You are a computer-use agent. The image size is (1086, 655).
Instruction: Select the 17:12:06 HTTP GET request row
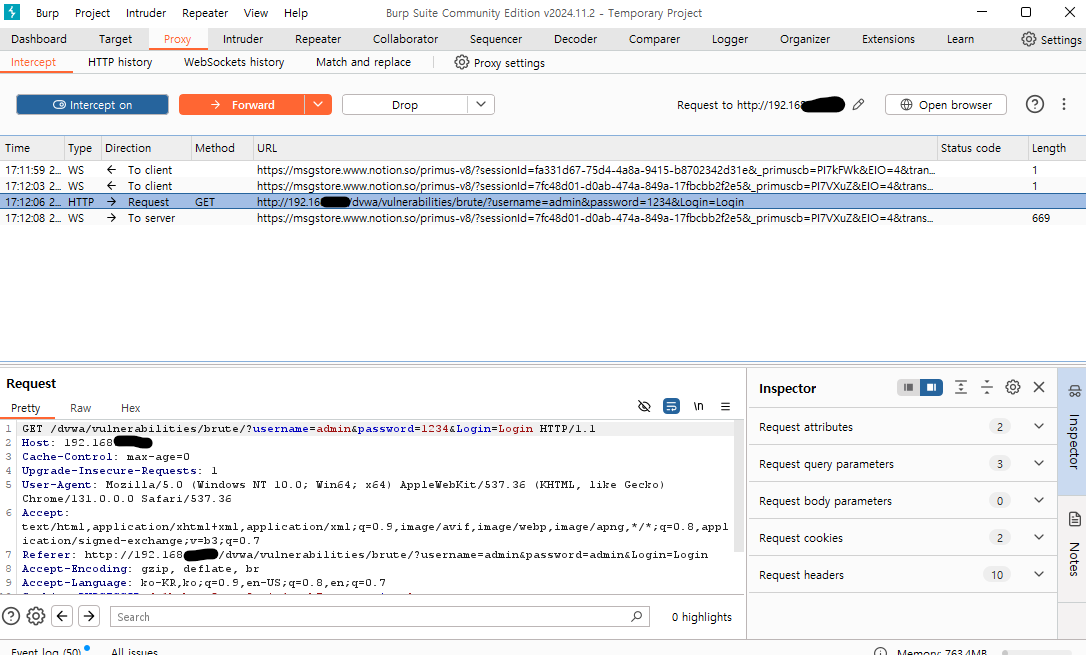[x=543, y=201]
